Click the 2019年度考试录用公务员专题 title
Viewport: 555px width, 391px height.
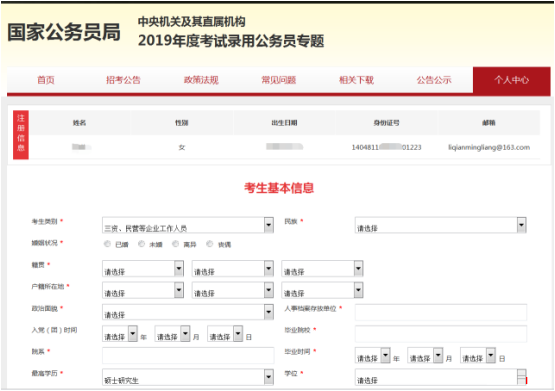click(231, 41)
